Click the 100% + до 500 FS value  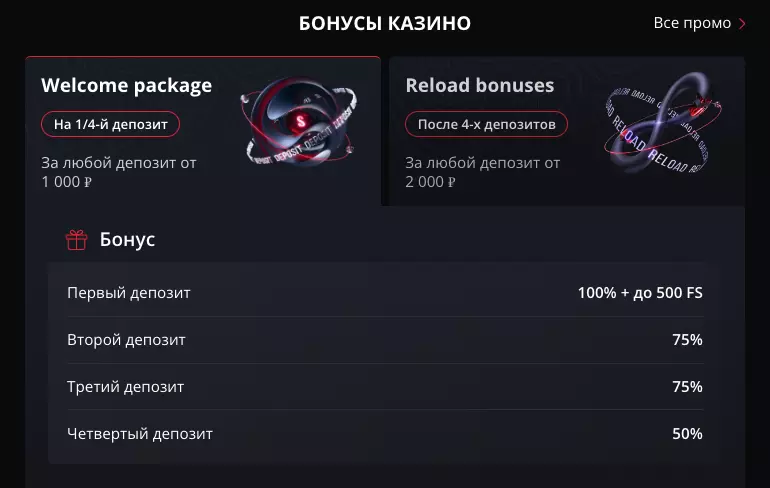coord(640,293)
